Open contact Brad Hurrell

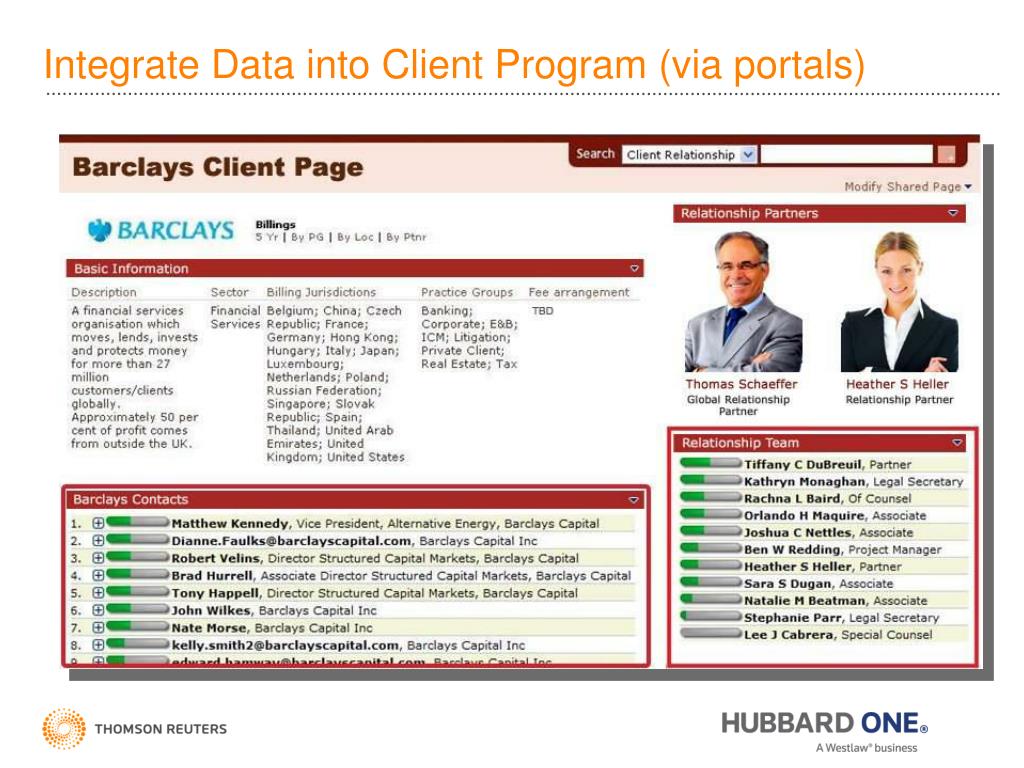(x=212, y=575)
